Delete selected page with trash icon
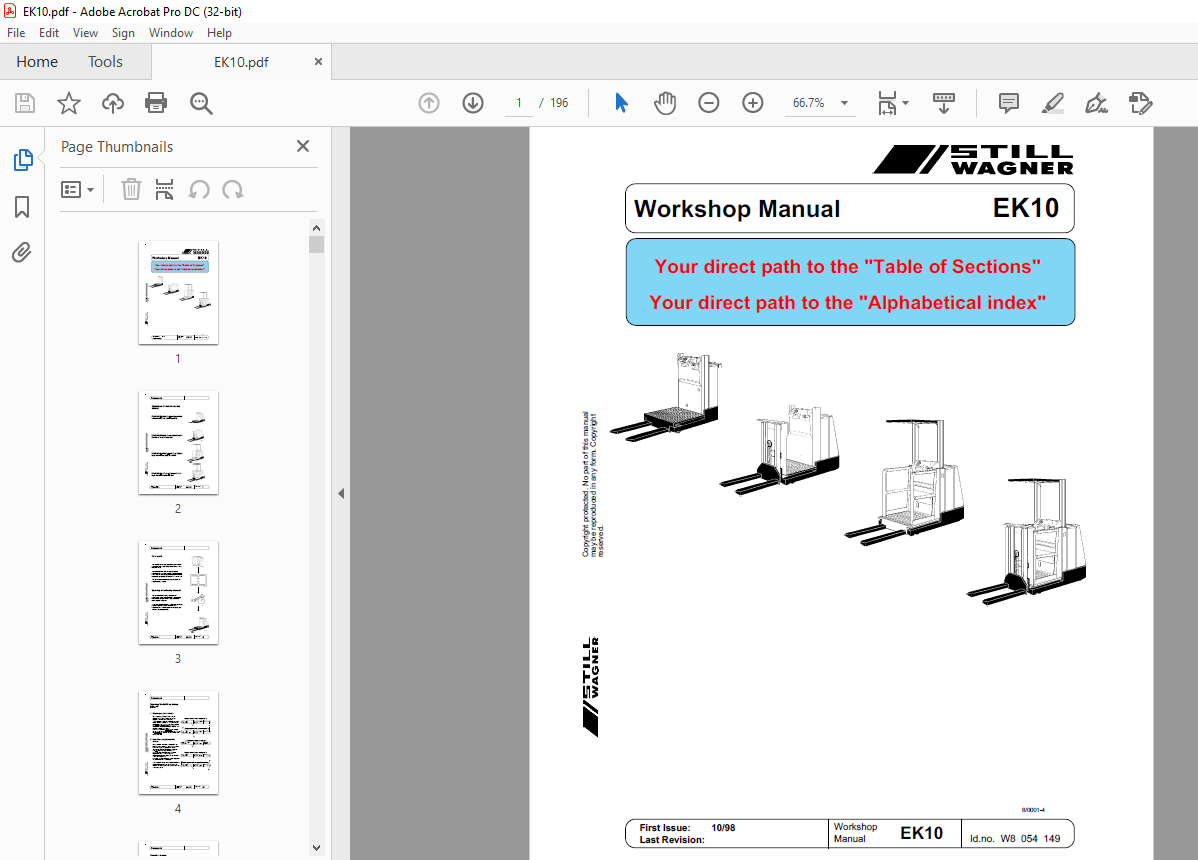The width and height of the screenshot is (1198, 860). (x=131, y=189)
